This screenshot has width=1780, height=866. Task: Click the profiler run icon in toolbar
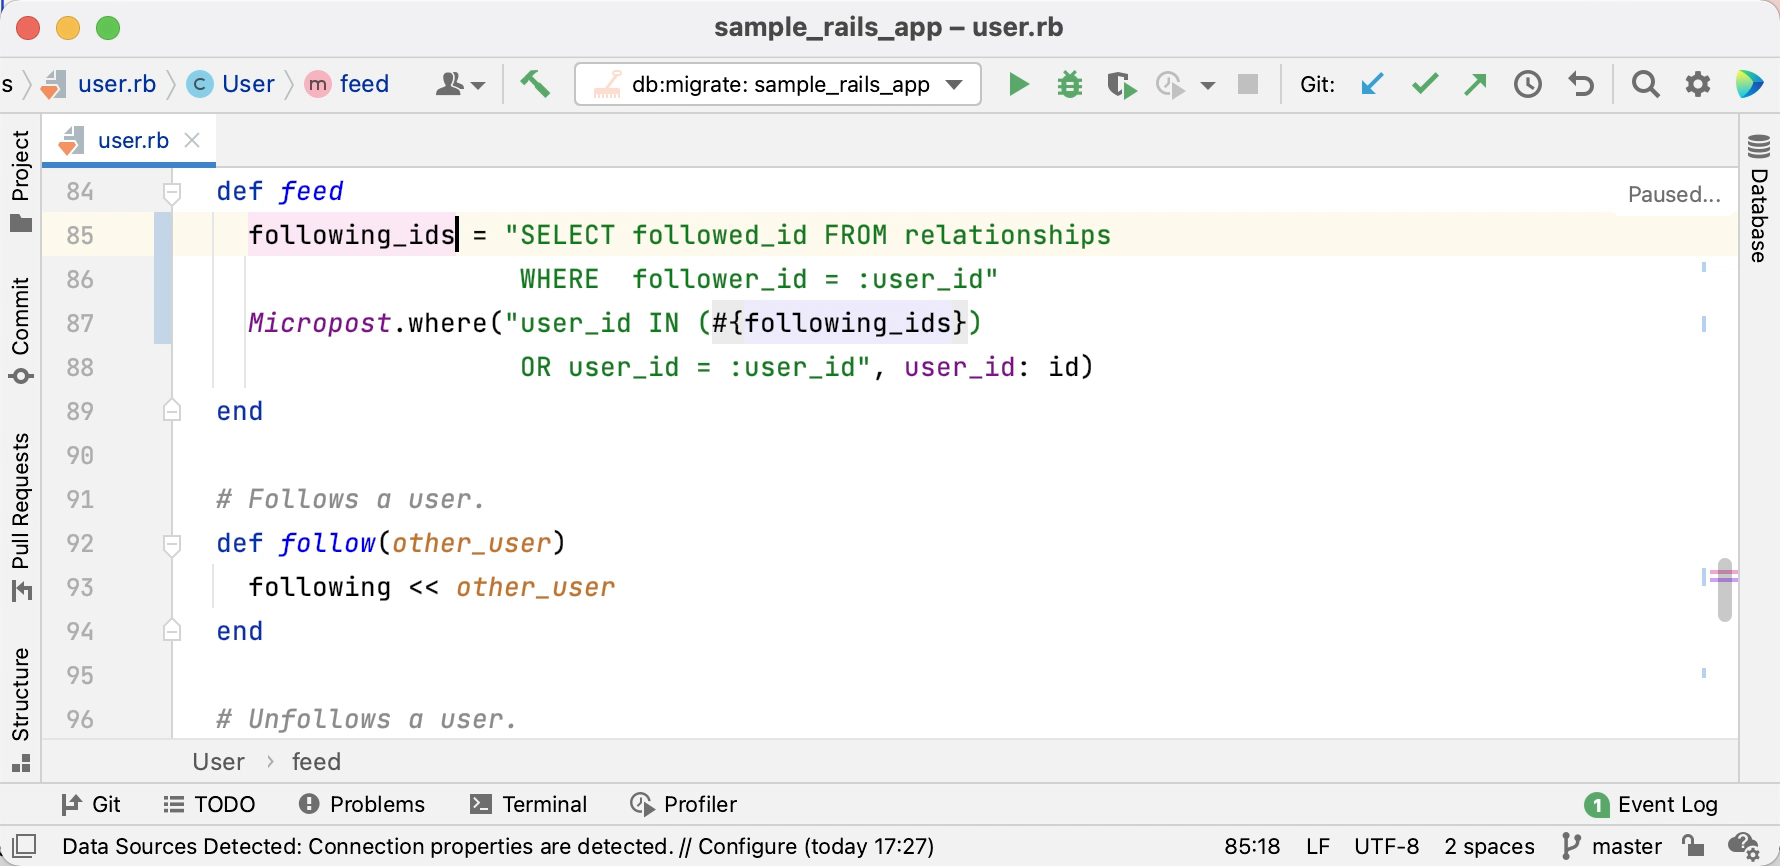[1169, 85]
